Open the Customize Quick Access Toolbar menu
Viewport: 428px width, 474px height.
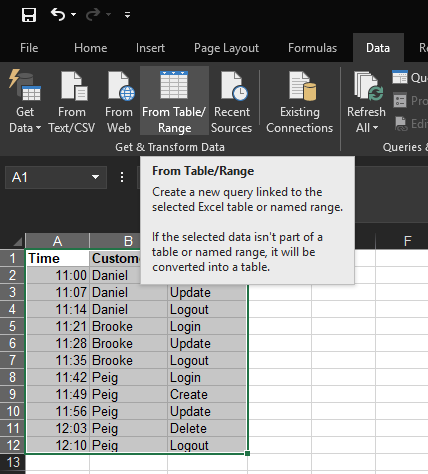[x=127, y=15]
